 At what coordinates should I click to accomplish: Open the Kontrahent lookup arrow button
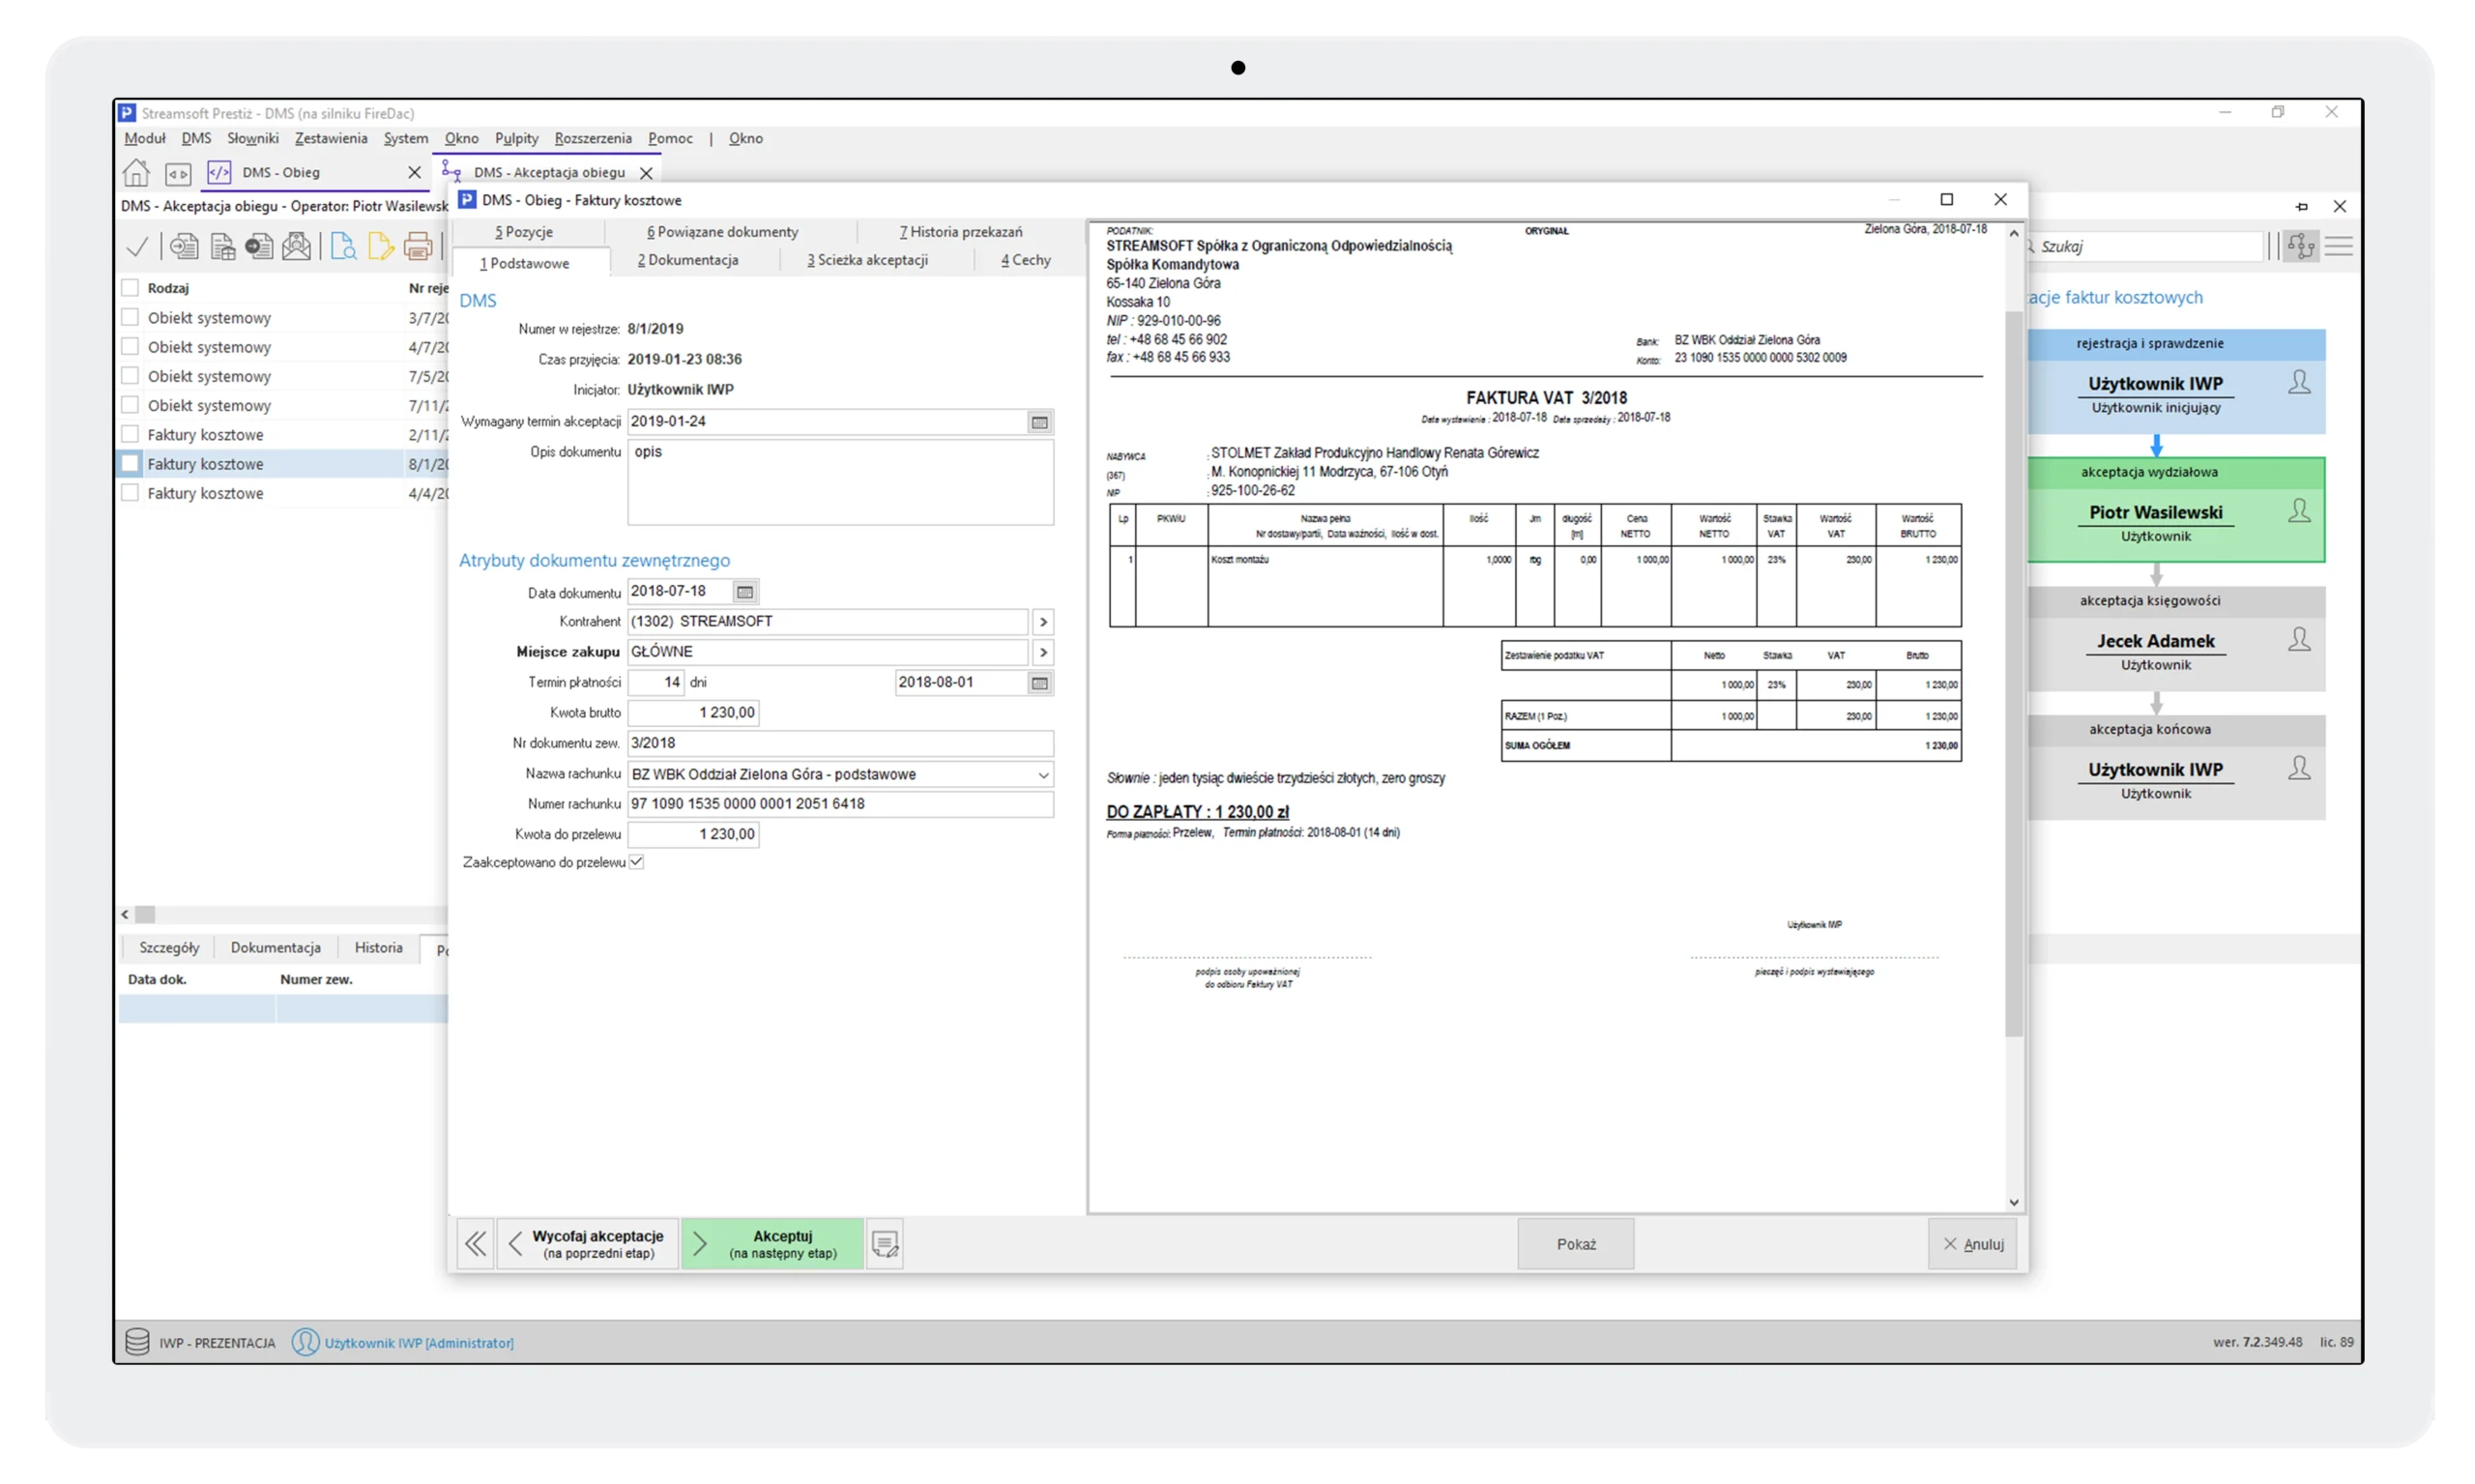pyautogui.click(x=1043, y=622)
